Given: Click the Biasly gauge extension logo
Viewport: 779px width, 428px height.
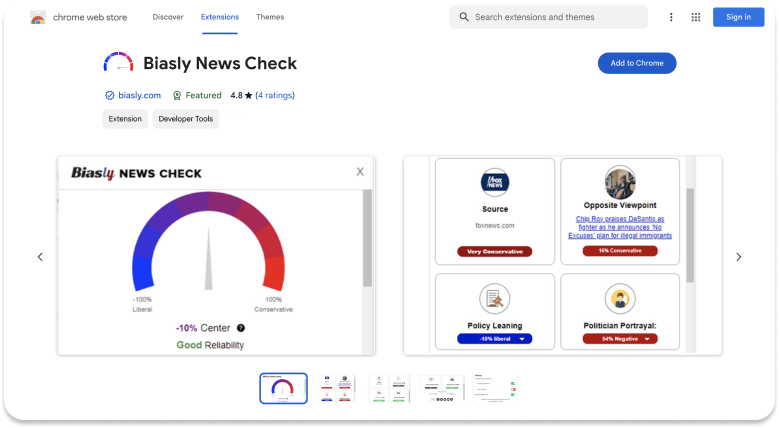Looking at the screenshot, I should coord(118,63).
